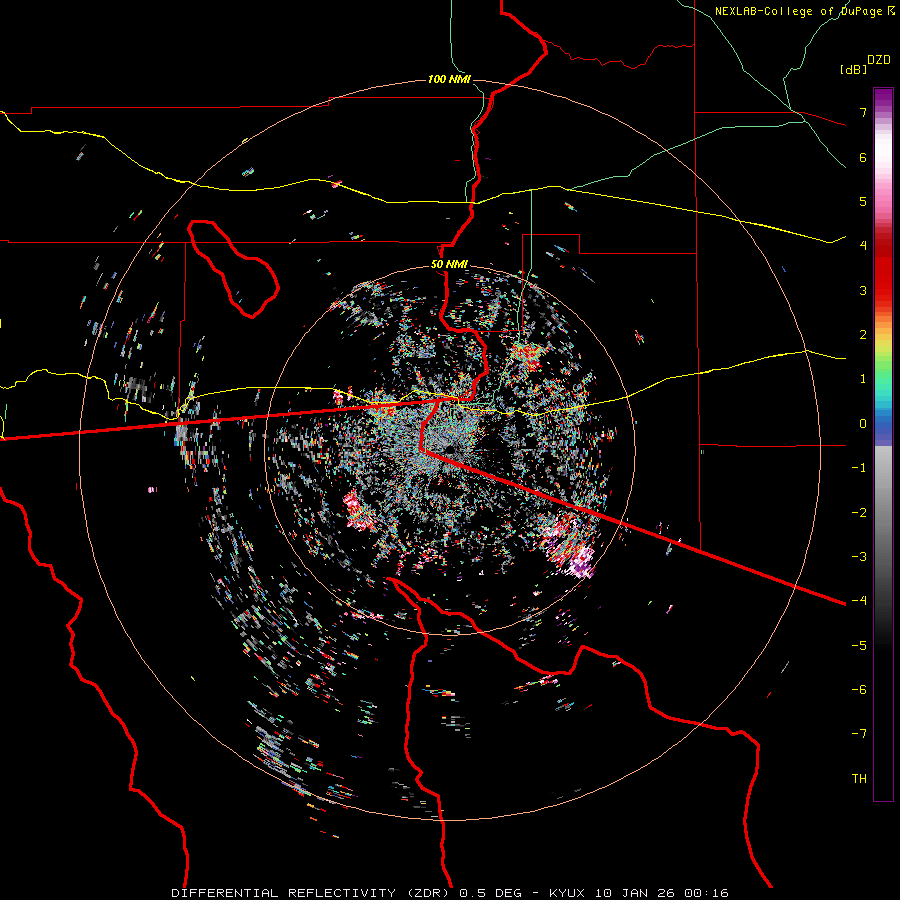Click the 4 value on color scale
Viewport: 900px width, 900px height.
pyautogui.click(x=863, y=246)
